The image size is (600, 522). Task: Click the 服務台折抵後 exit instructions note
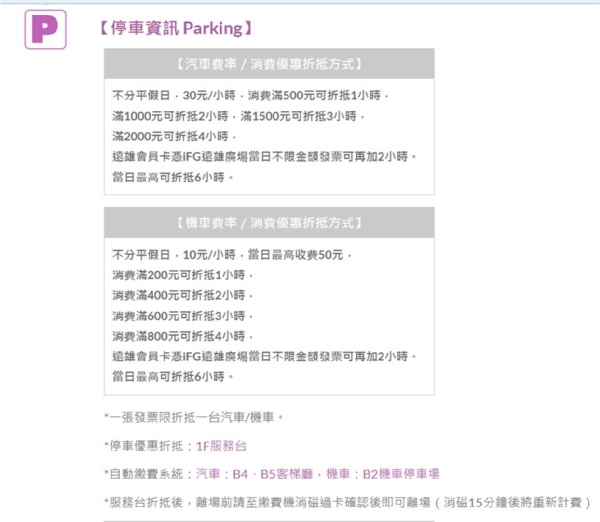[x=348, y=502]
